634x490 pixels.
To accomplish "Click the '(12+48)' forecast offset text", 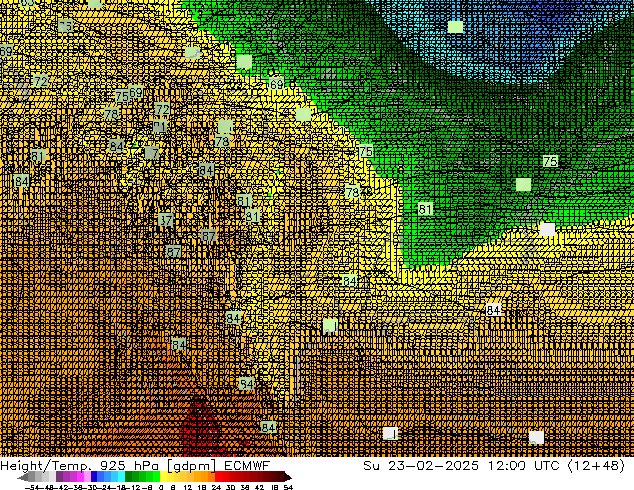I will (597, 466).
